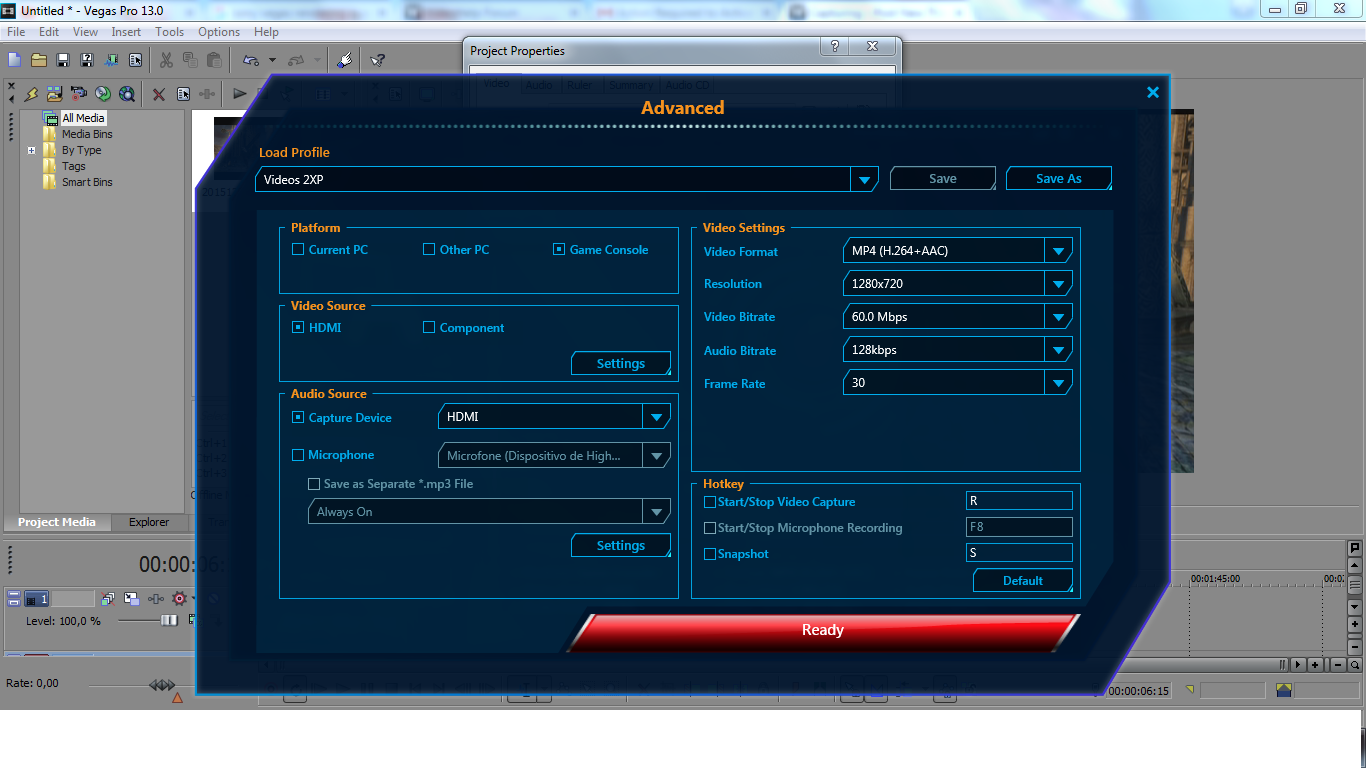
Task: Enable the Microphone audio source checkbox
Action: 298,455
